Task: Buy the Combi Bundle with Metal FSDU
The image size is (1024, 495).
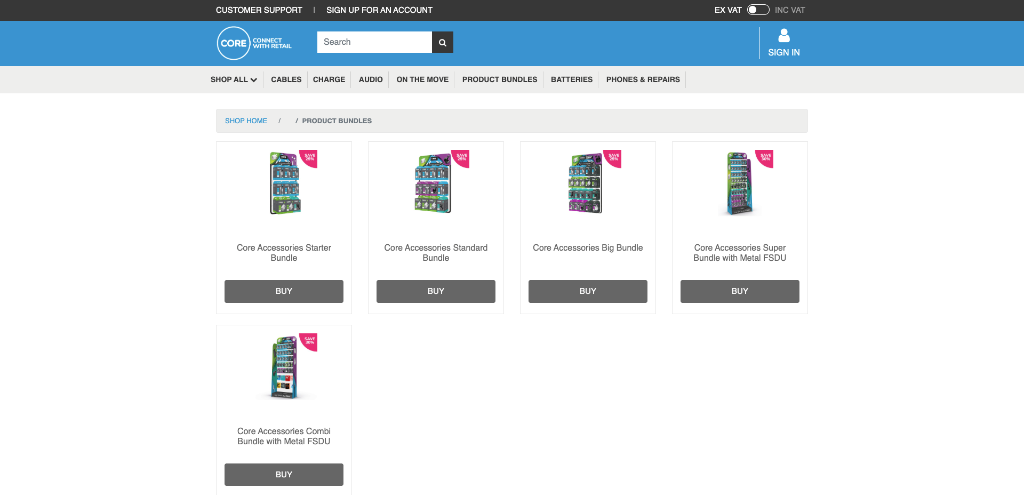Action: (x=284, y=475)
